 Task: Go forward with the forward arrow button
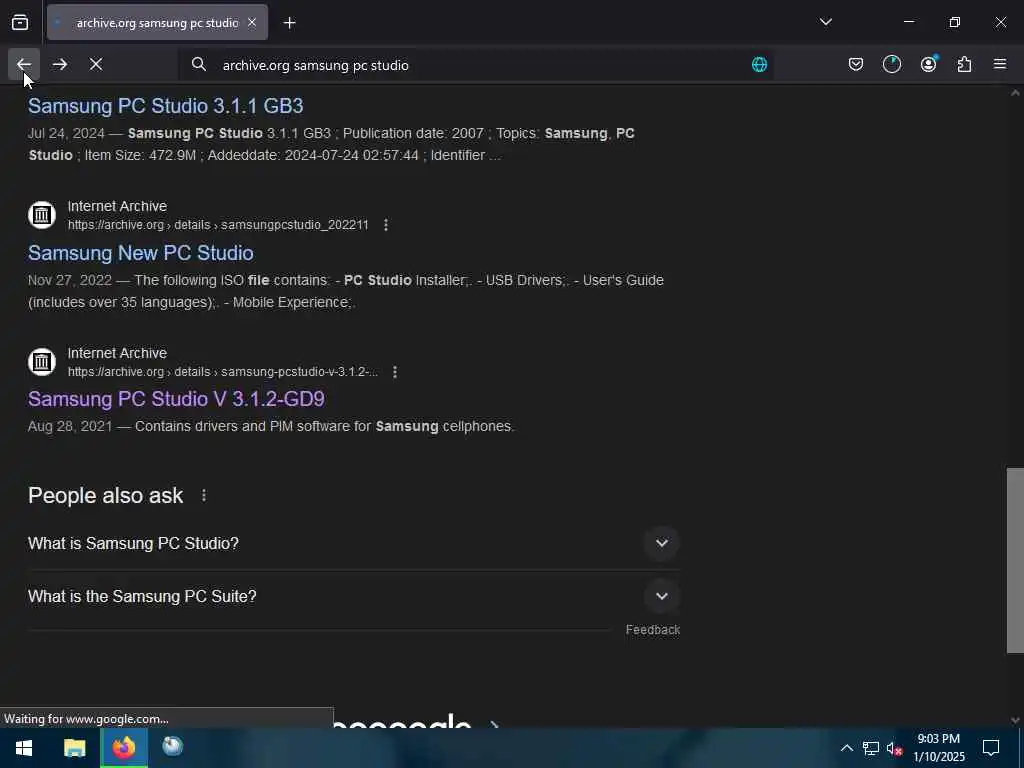(60, 64)
